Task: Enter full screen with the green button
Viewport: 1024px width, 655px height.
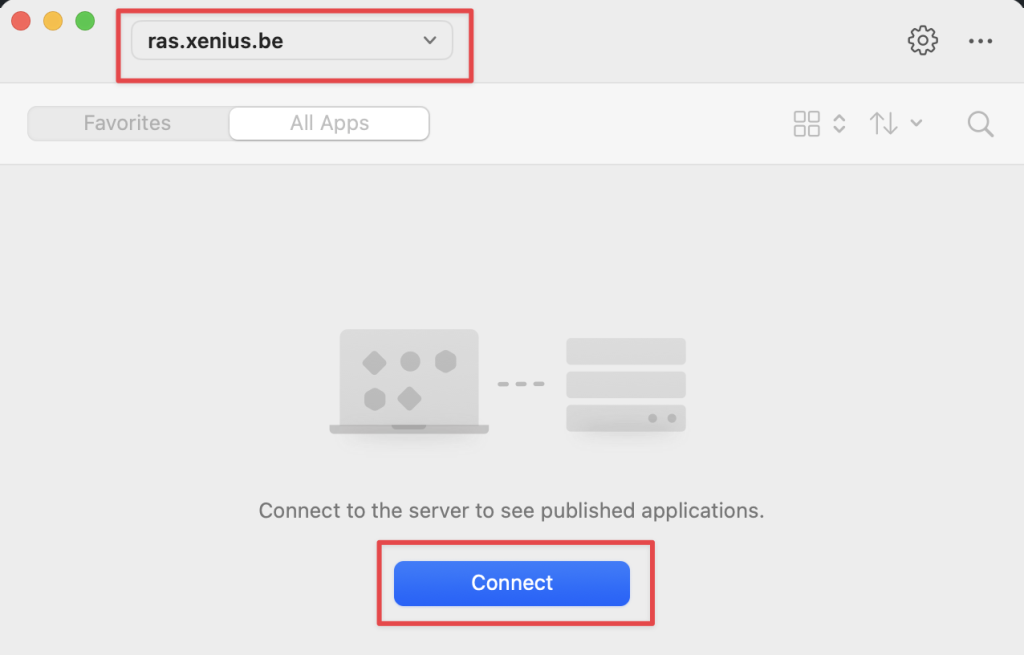Action: (85, 21)
